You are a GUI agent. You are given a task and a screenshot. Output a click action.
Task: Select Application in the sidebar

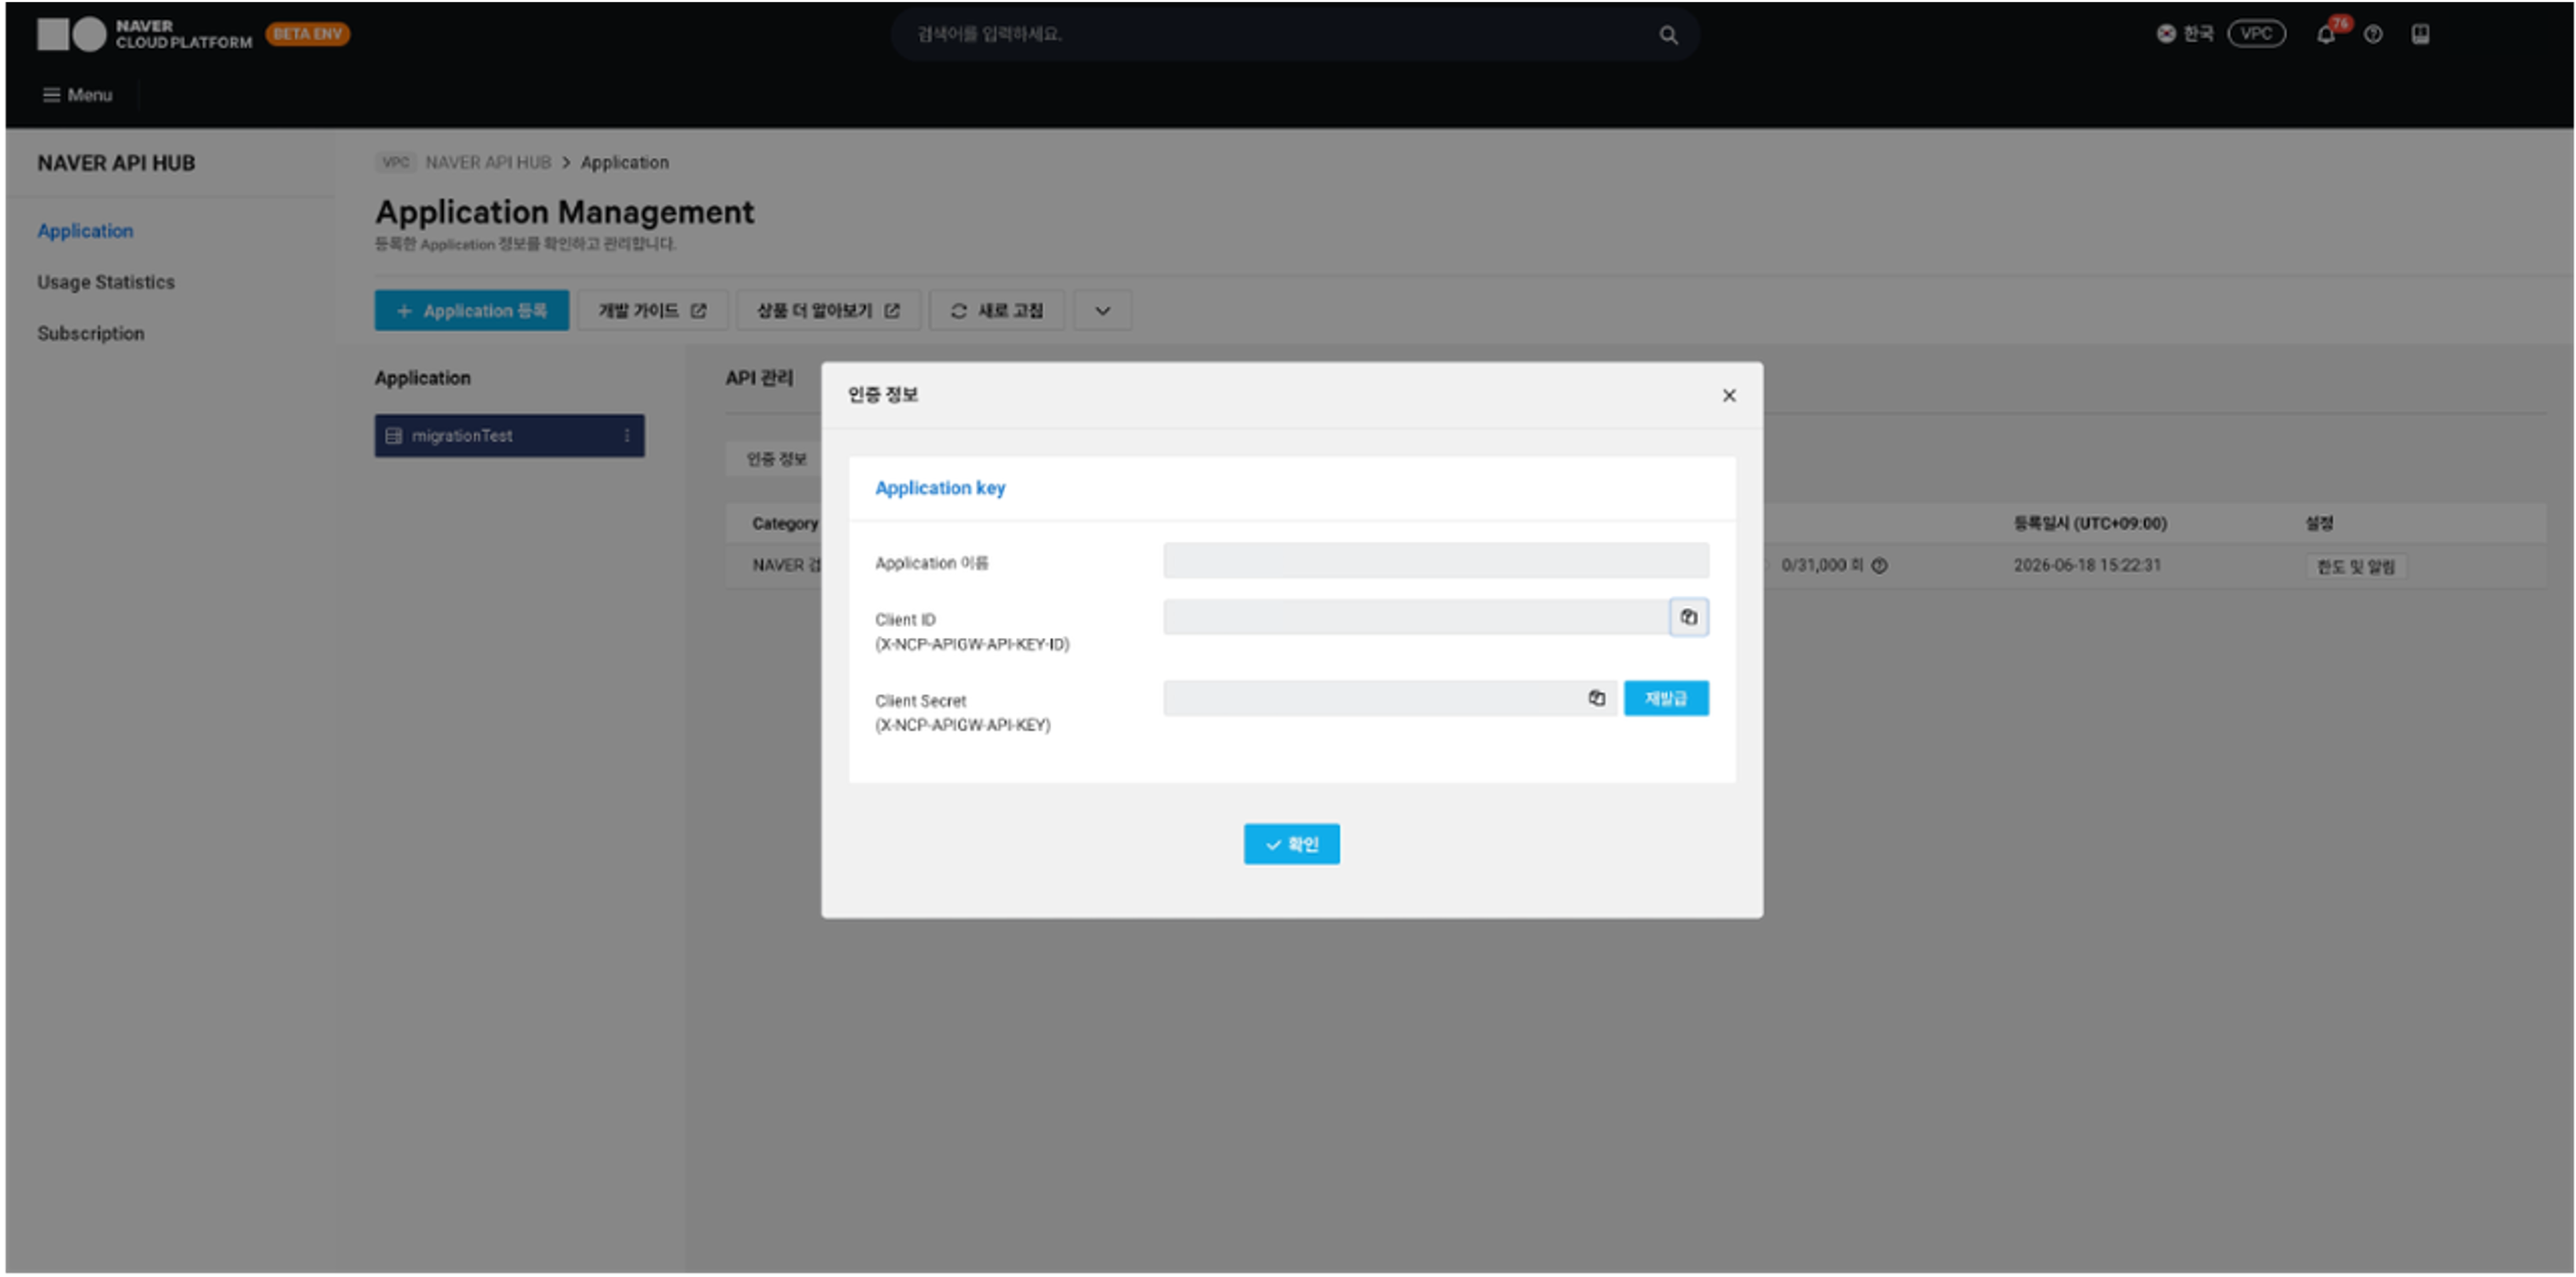coord(85,231)
